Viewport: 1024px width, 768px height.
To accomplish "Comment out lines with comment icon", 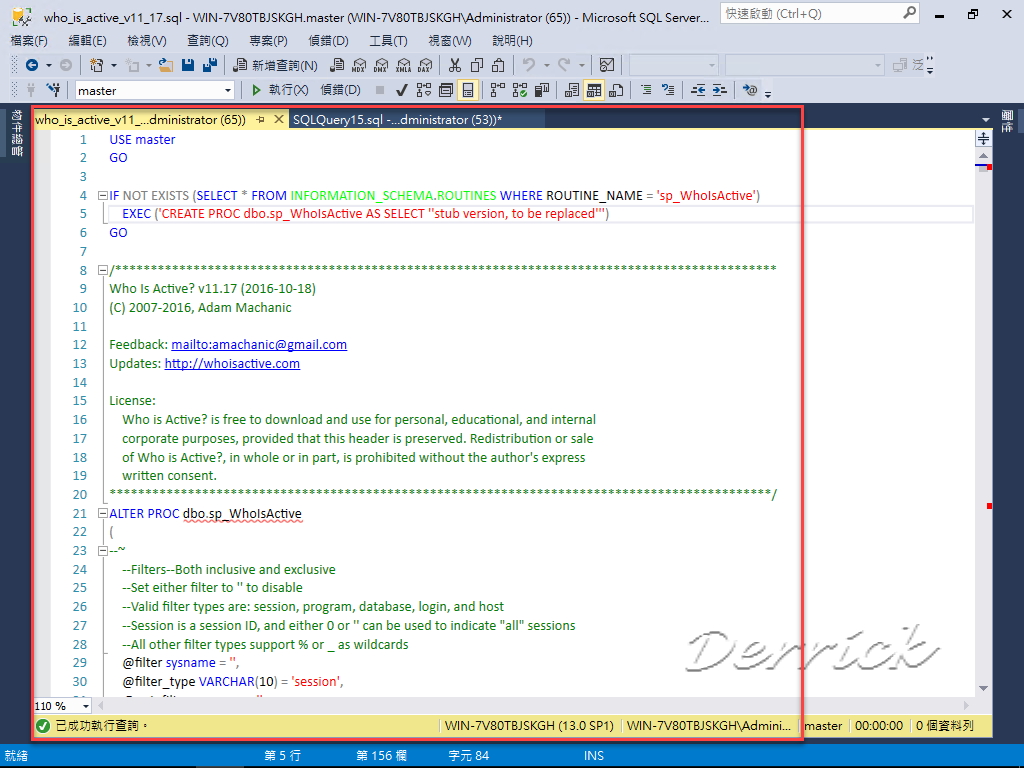I will pyautogui.click(x=647, y=89).
